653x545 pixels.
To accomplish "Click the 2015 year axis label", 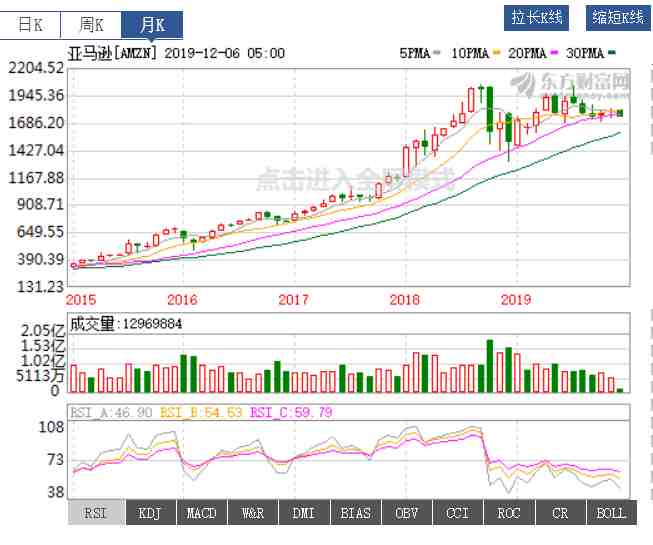I will click(81, 300).
